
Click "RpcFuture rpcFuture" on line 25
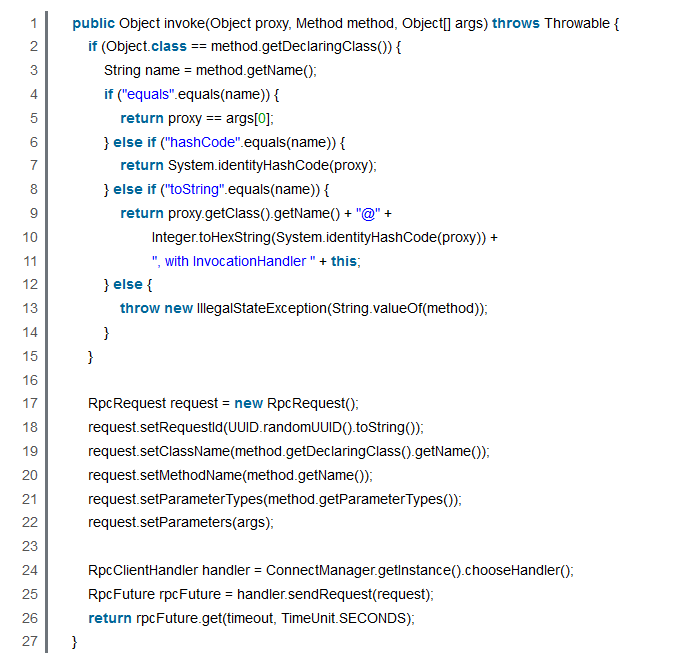click(154, 594)
